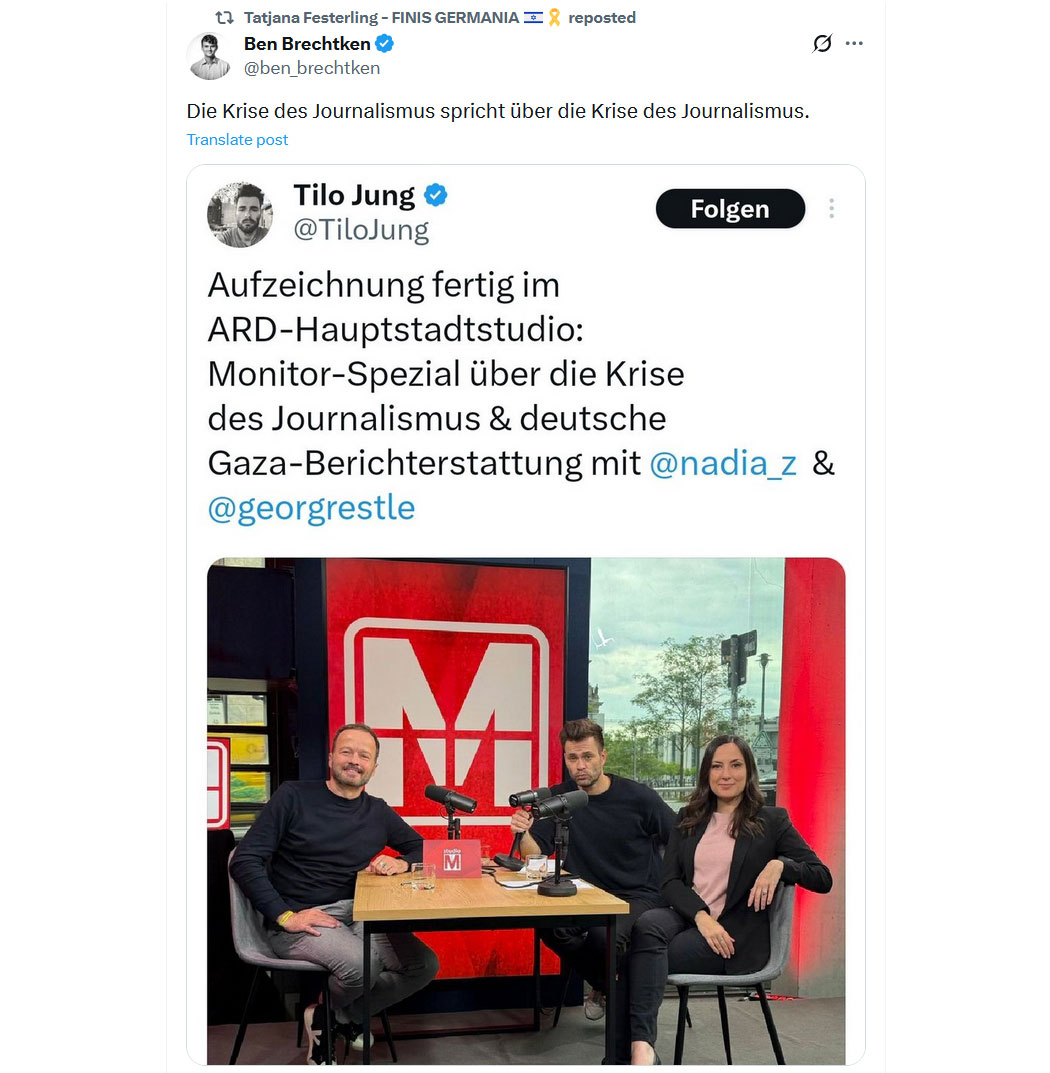Click the Tilo Jung display name
1050x1073 pixels.
point(354,196)
